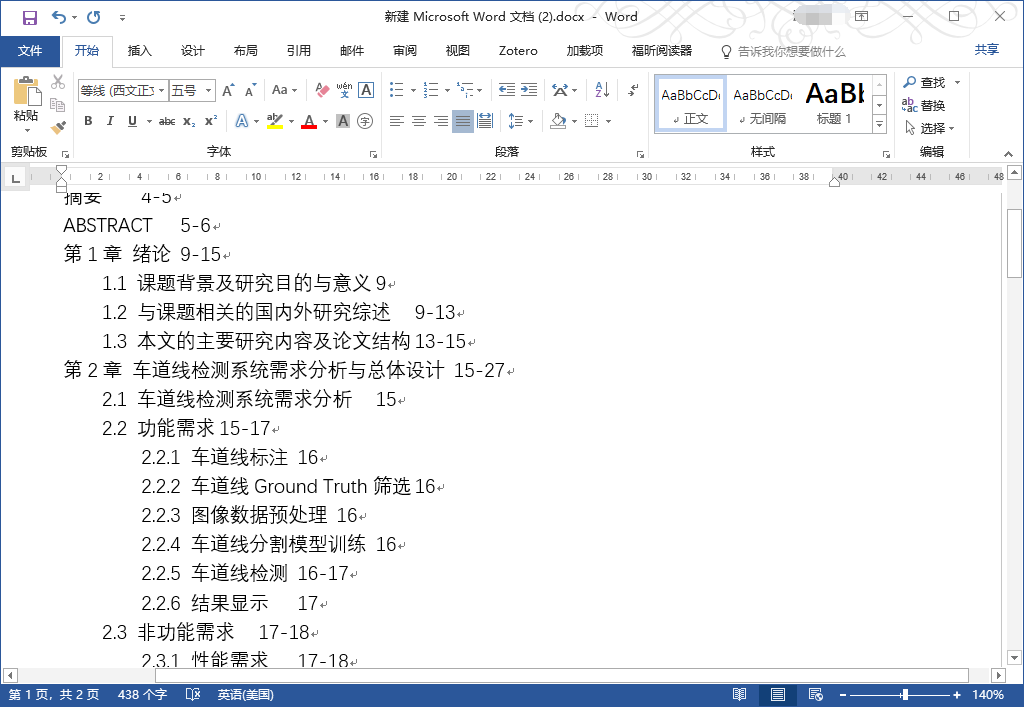The image size is (1024, 707).
Task: Apply the yellow text highlight color
Action: pos(275,121)
